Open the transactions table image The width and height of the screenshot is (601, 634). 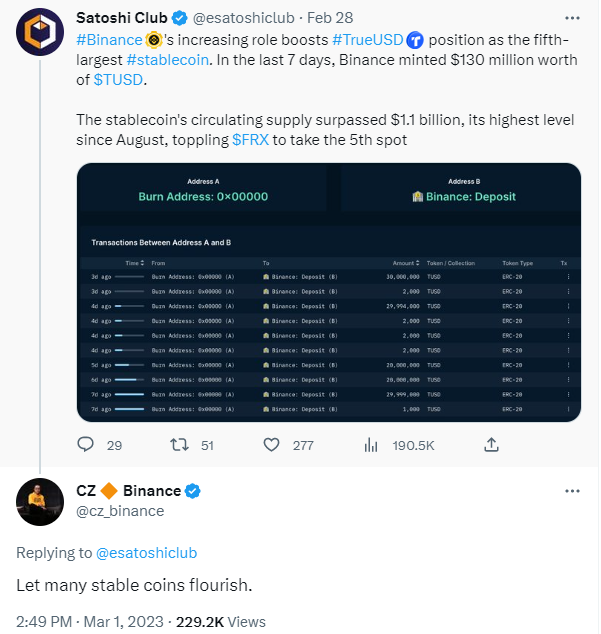click(329, 292)
